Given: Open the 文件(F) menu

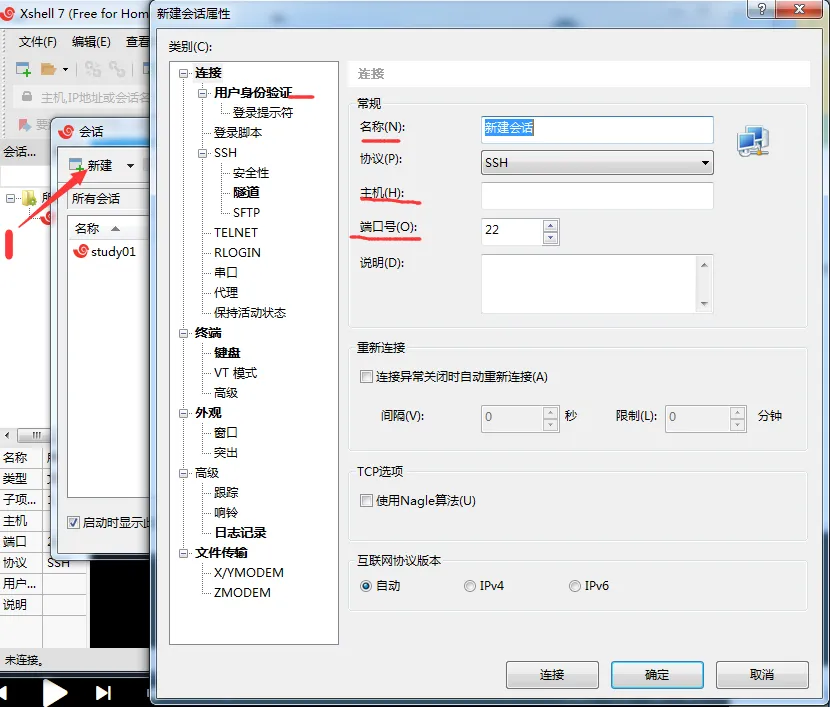Looking at the screenshot, I should pyautogui.click(x=38, y=42).
